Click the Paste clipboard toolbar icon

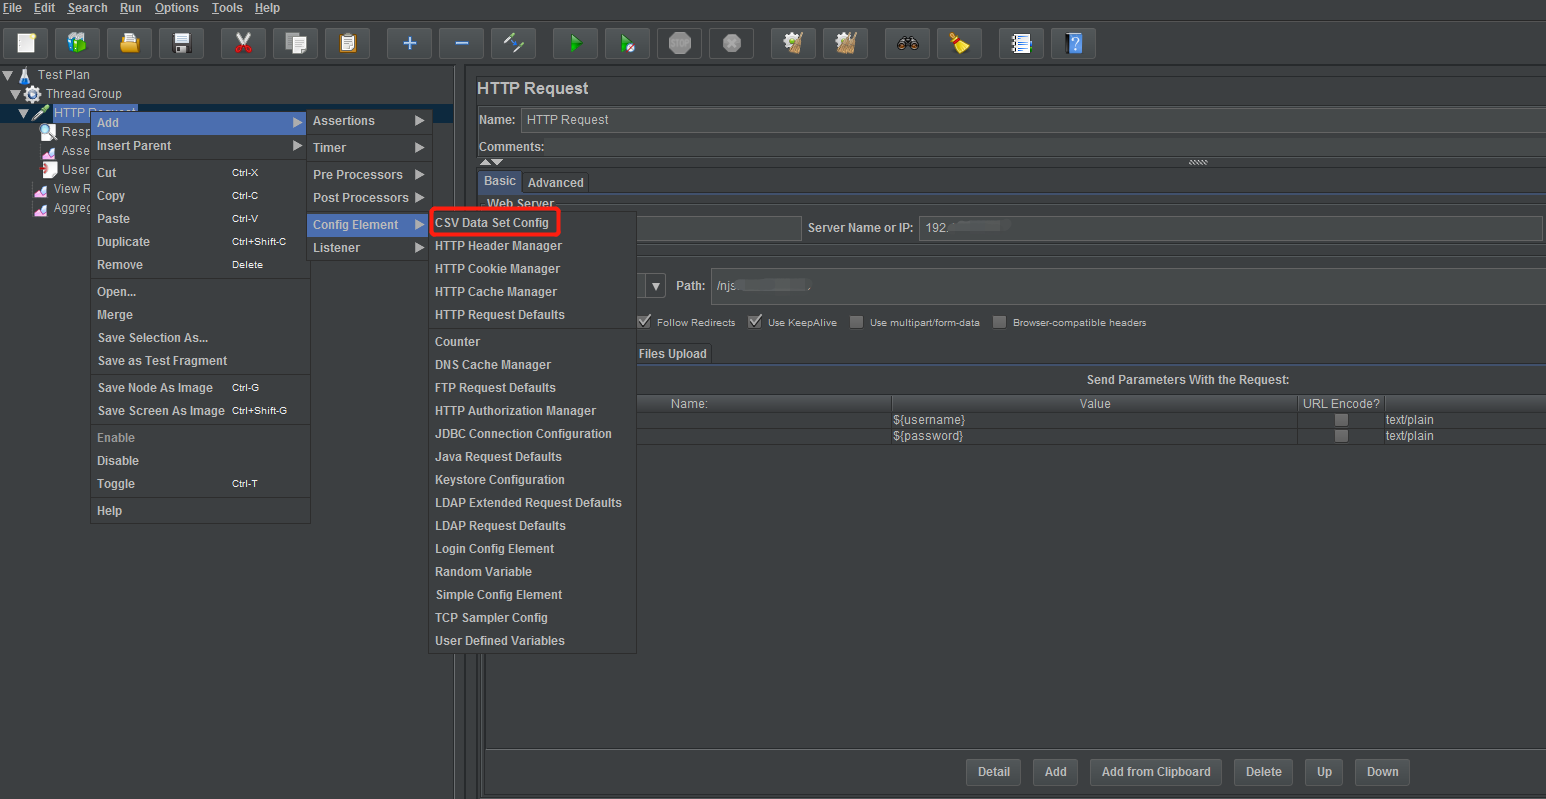pyautogui.click(x=348, y=43)
